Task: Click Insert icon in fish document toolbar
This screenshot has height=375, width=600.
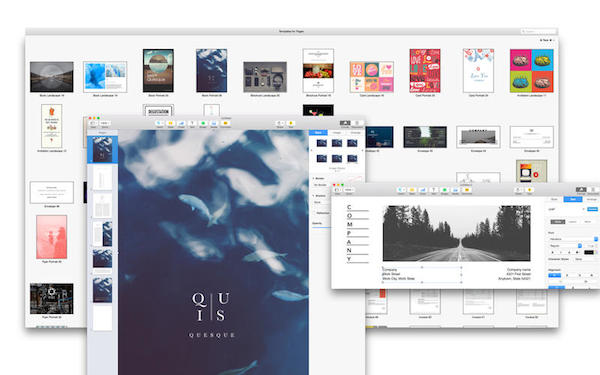Action: tap(160, 123)
